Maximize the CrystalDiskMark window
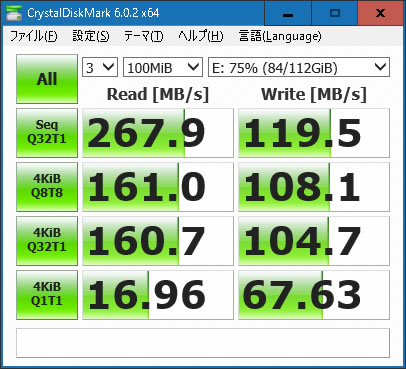 [334, 13]
